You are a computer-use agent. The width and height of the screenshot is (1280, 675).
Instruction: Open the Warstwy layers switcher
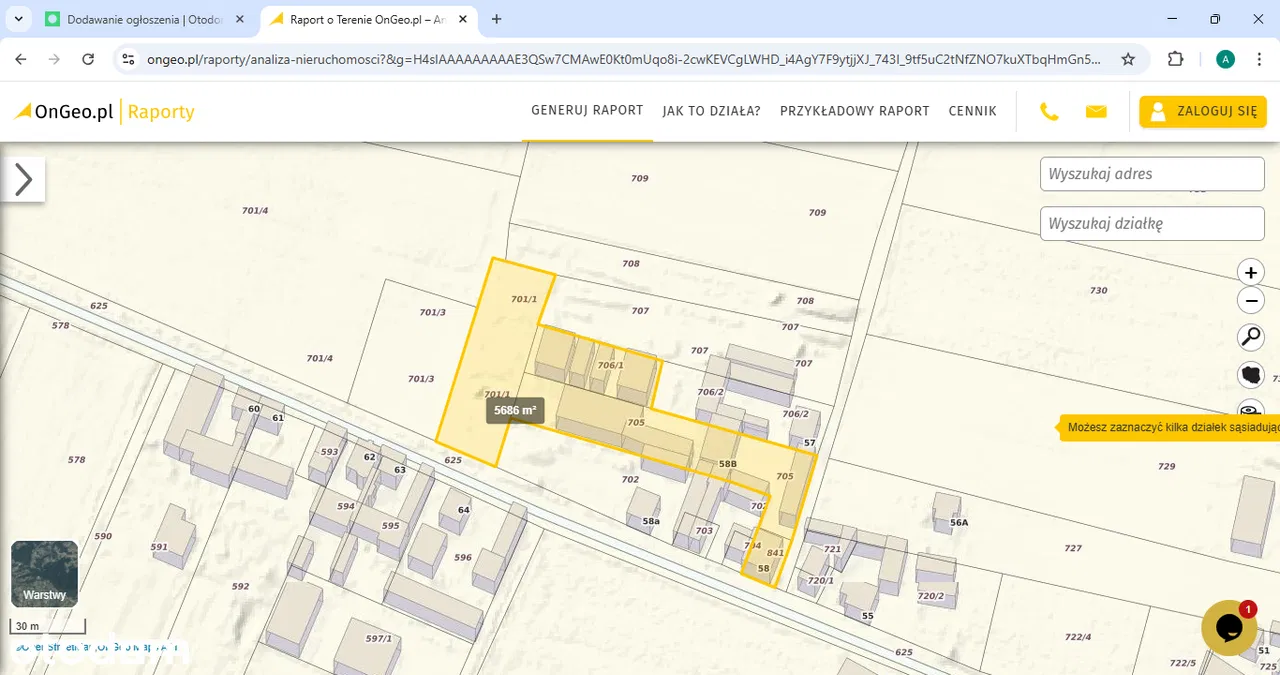pos(44,574)
